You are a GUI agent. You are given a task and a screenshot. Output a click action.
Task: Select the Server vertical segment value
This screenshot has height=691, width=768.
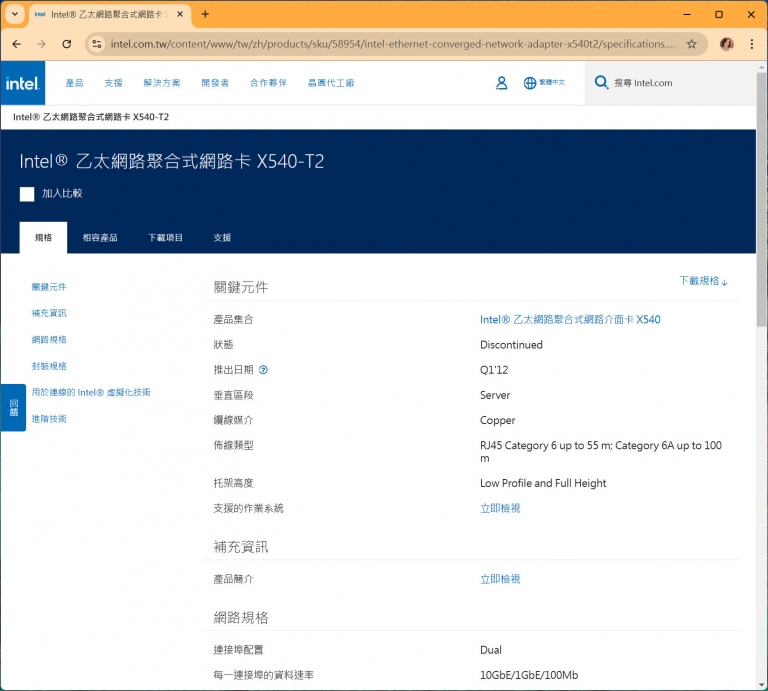point(495,395)
